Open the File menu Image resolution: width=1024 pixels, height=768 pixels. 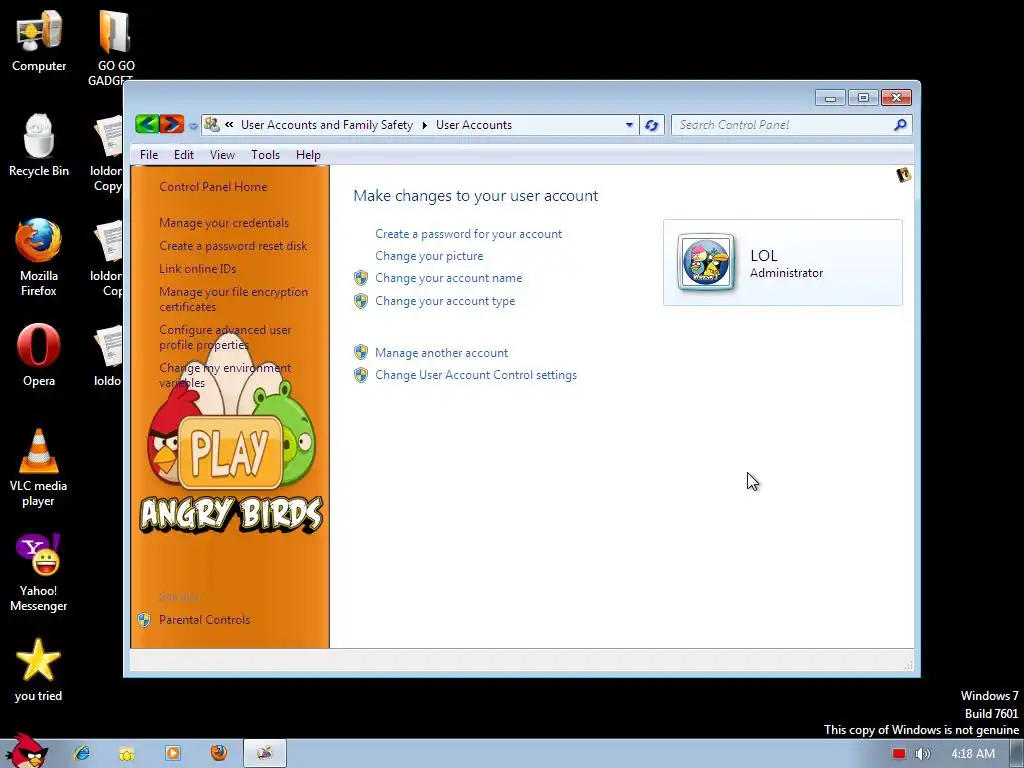(149, 155)
